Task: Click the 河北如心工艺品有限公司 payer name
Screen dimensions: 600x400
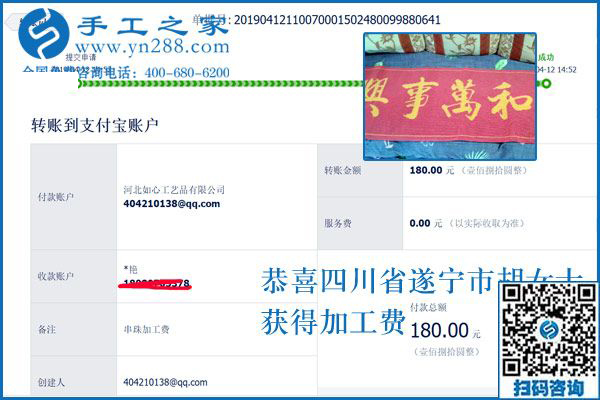Action: coord(173,189)
